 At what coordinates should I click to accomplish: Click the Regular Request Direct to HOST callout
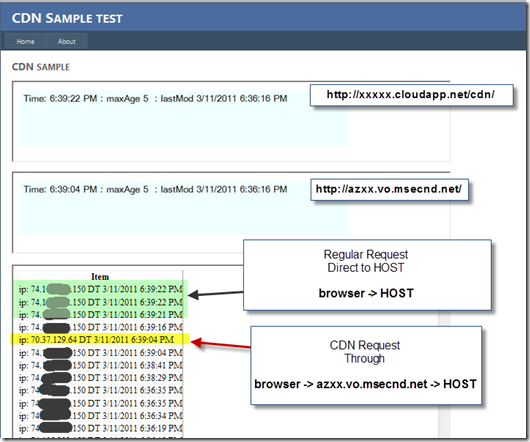367,275
